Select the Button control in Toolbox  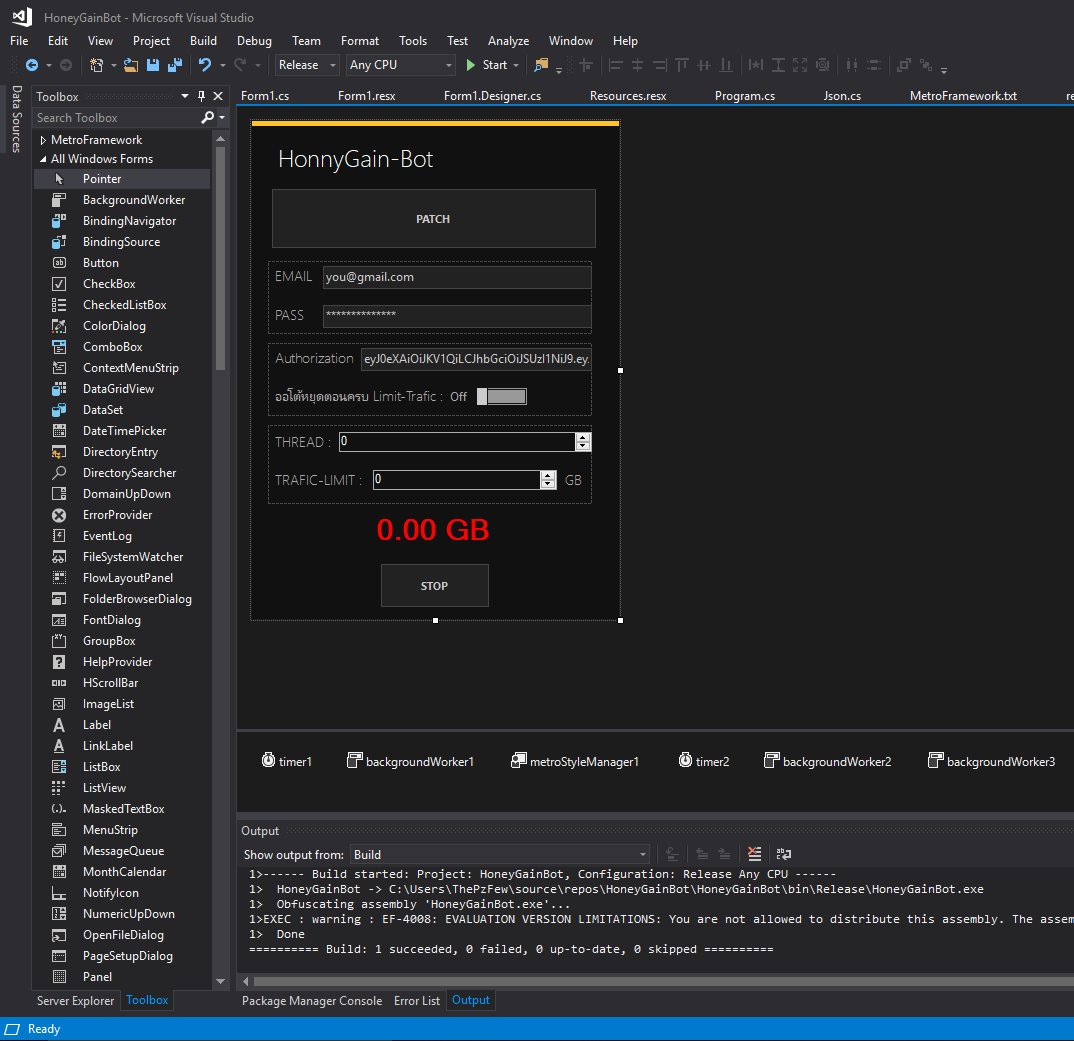[122, 263]
